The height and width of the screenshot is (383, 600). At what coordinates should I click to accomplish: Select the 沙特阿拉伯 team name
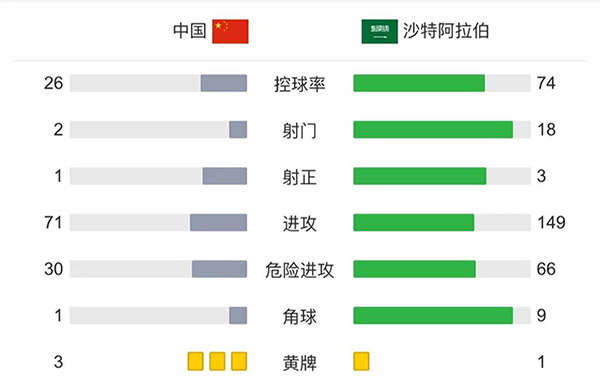[x=446, y=31]
